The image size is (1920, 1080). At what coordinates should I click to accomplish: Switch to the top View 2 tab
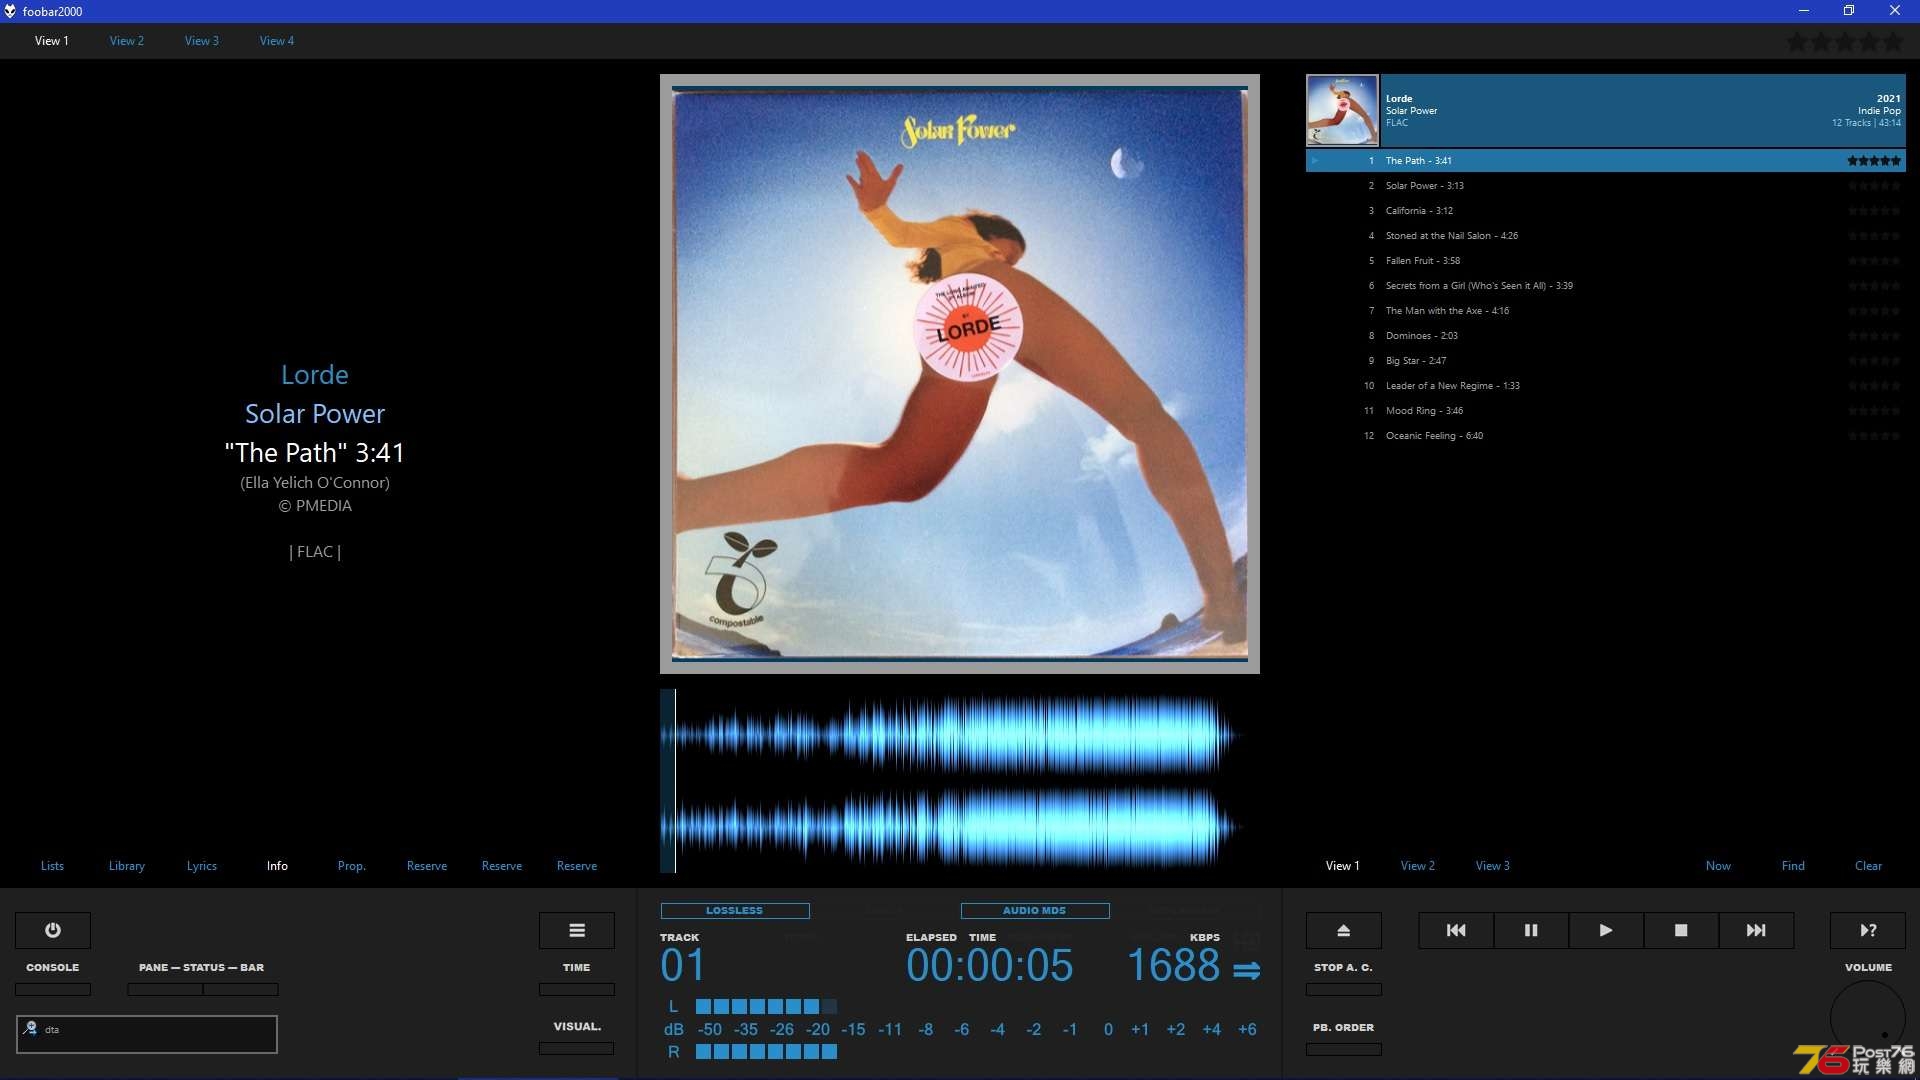127,41
